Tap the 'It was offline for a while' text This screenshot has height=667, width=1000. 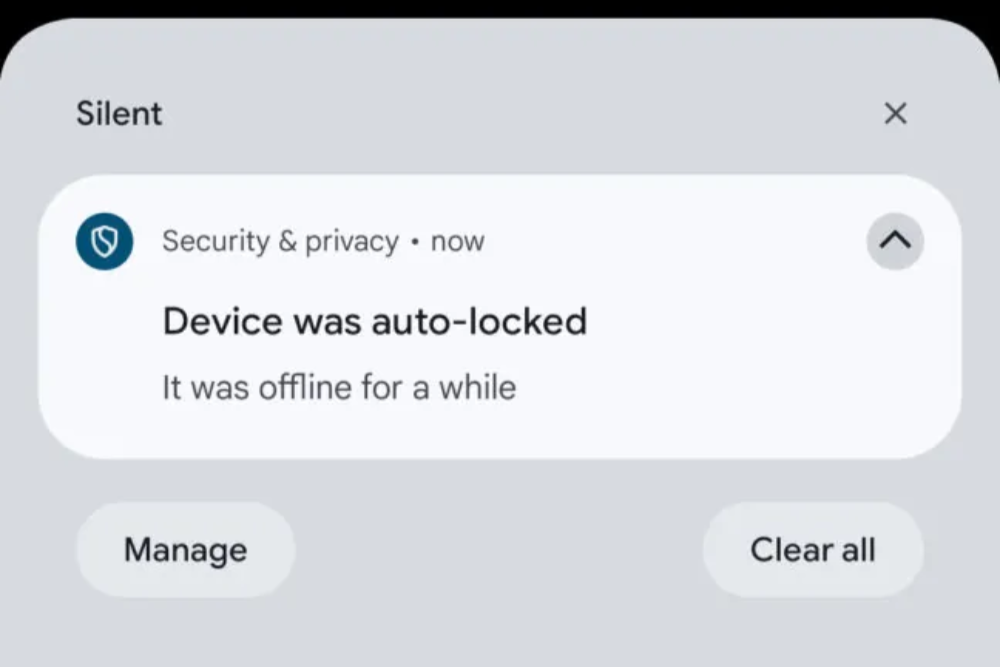coord(339,387)
